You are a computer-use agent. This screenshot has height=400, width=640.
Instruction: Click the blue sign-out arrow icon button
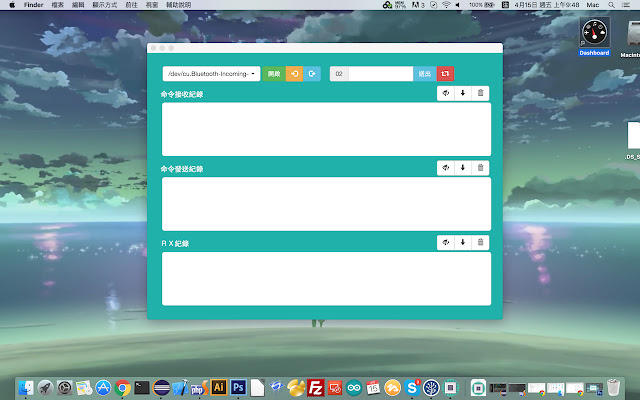pyautogui.click(x=312, y=74)
